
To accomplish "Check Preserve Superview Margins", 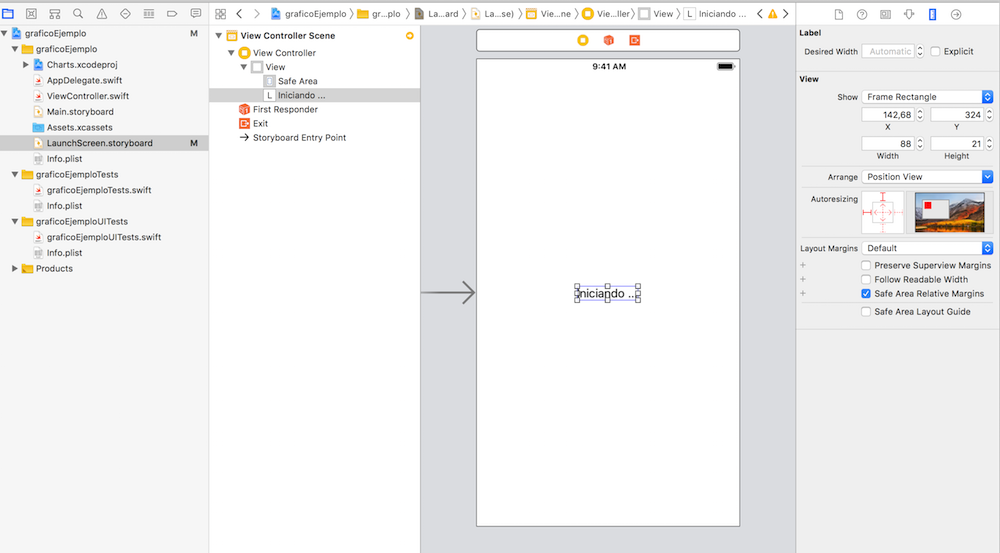I will pos(866,265).
